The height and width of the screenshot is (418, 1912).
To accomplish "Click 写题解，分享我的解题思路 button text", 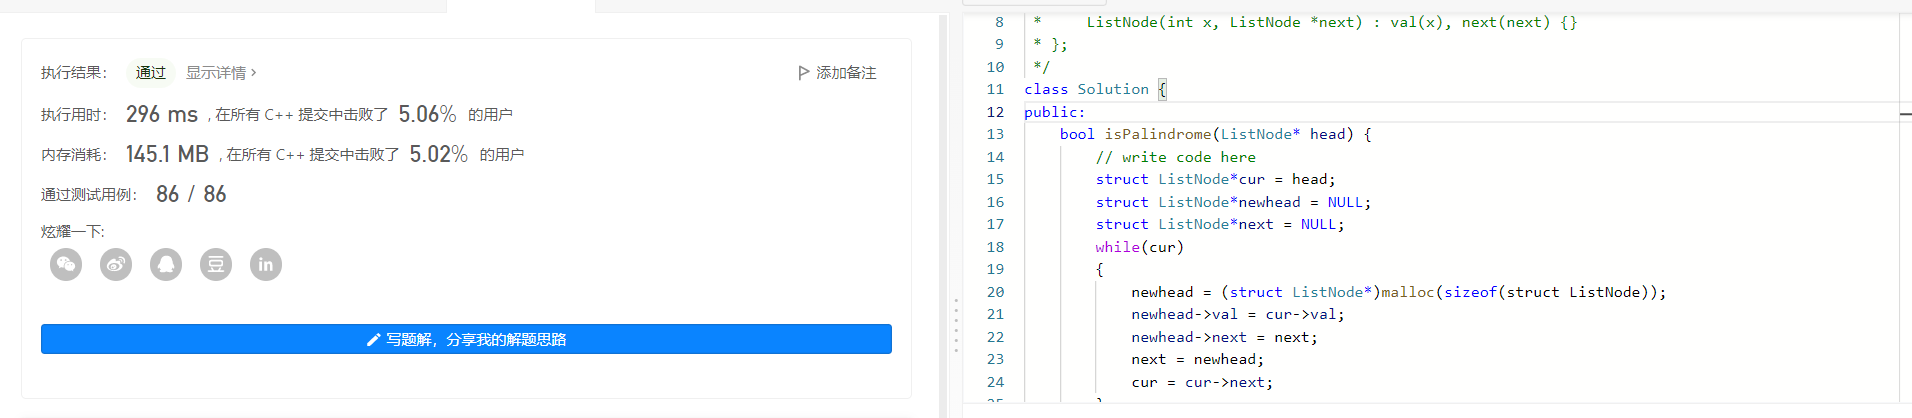I will [476, 339].
